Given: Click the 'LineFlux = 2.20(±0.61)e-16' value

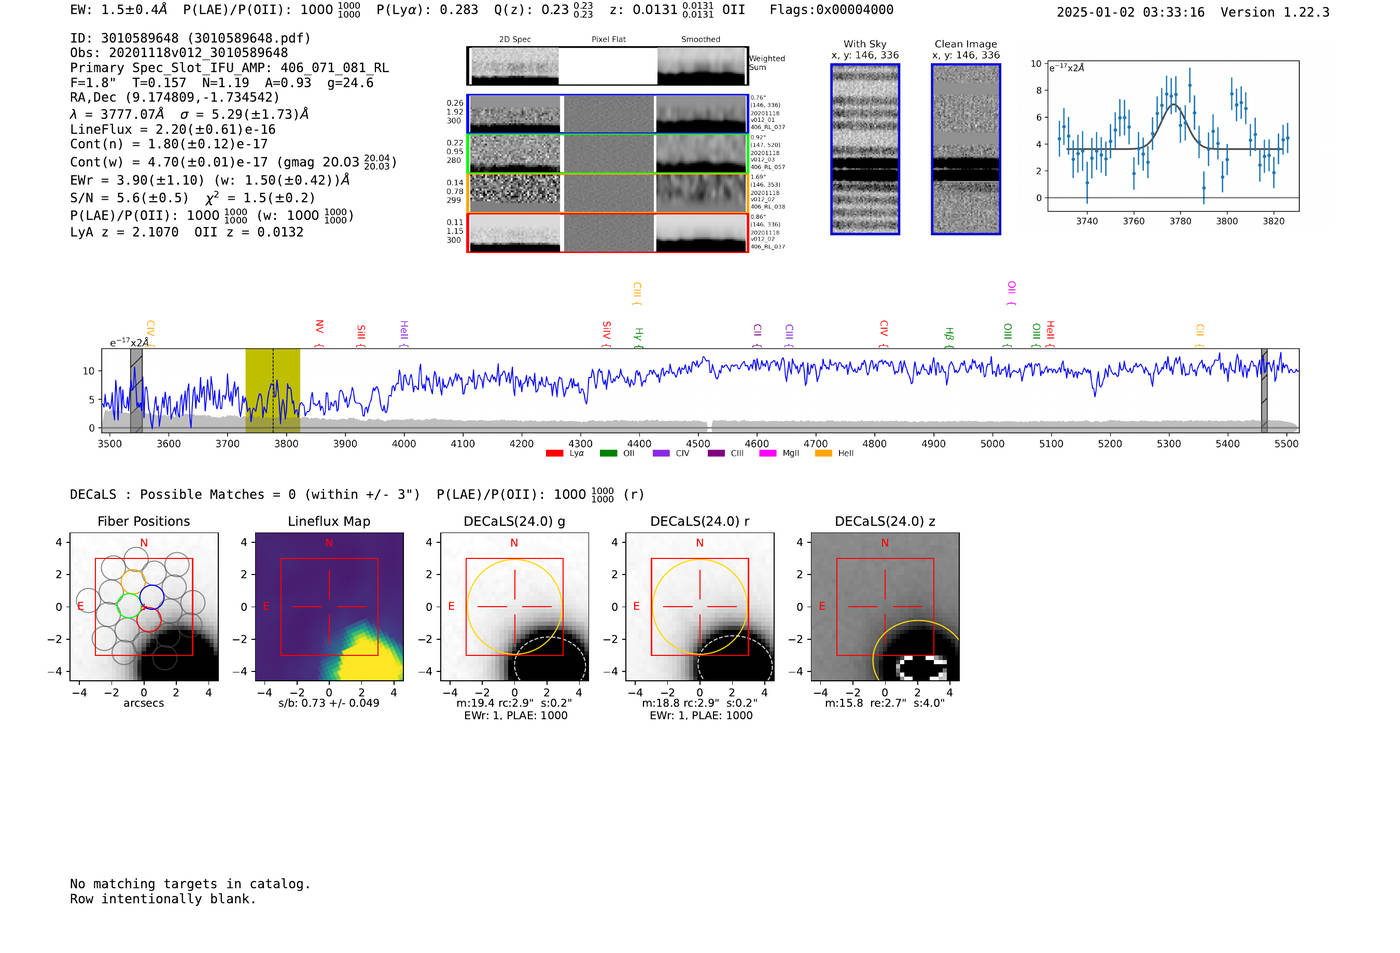Looking at the screenshot, I should [x=173, y=129].
